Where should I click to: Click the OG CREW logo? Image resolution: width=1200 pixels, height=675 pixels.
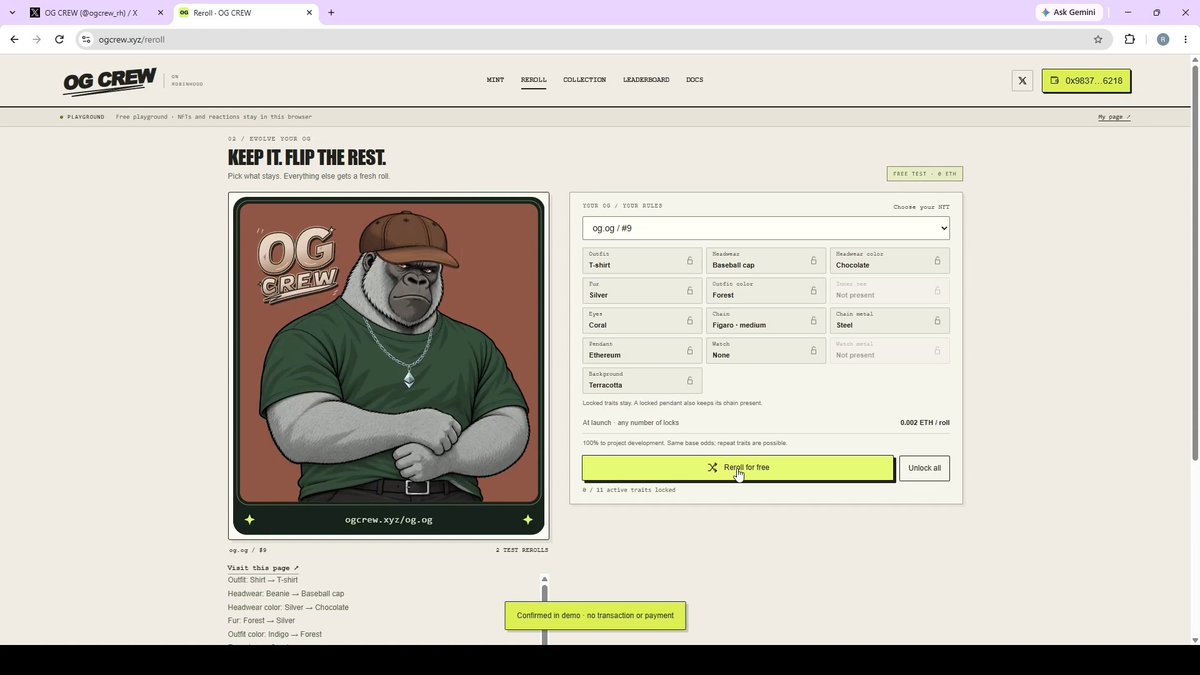point(110,81)
